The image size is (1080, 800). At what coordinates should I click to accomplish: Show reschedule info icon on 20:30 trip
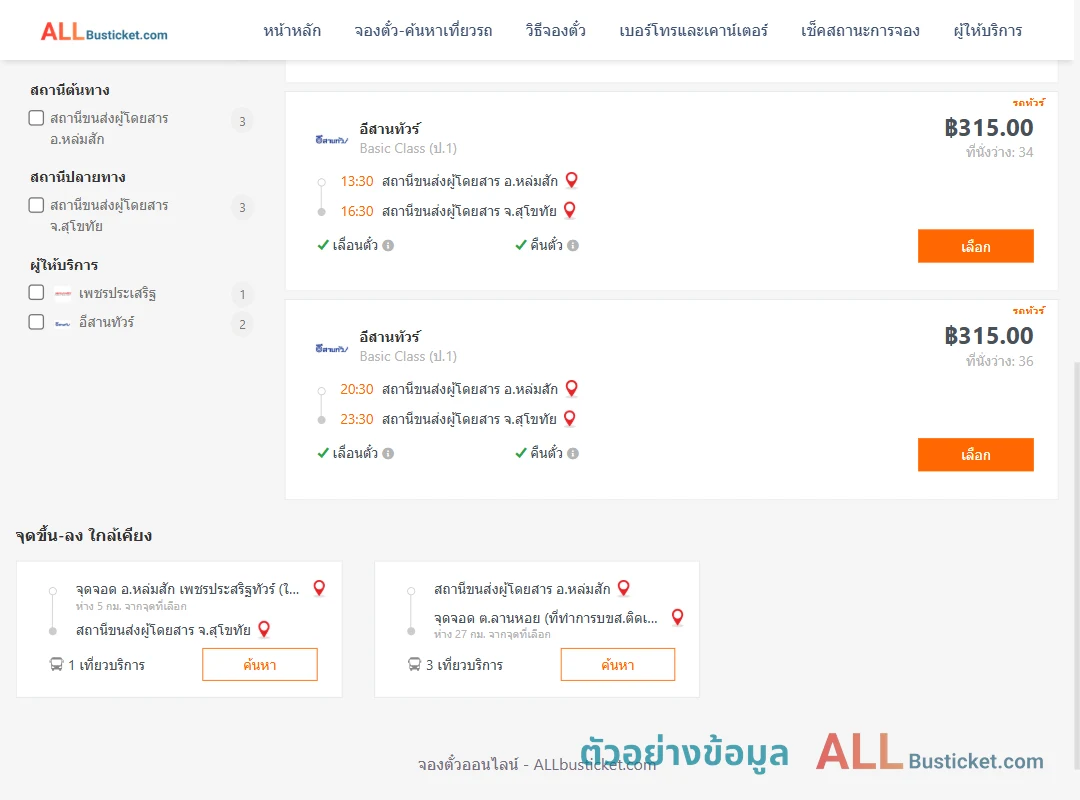(388, 453)
